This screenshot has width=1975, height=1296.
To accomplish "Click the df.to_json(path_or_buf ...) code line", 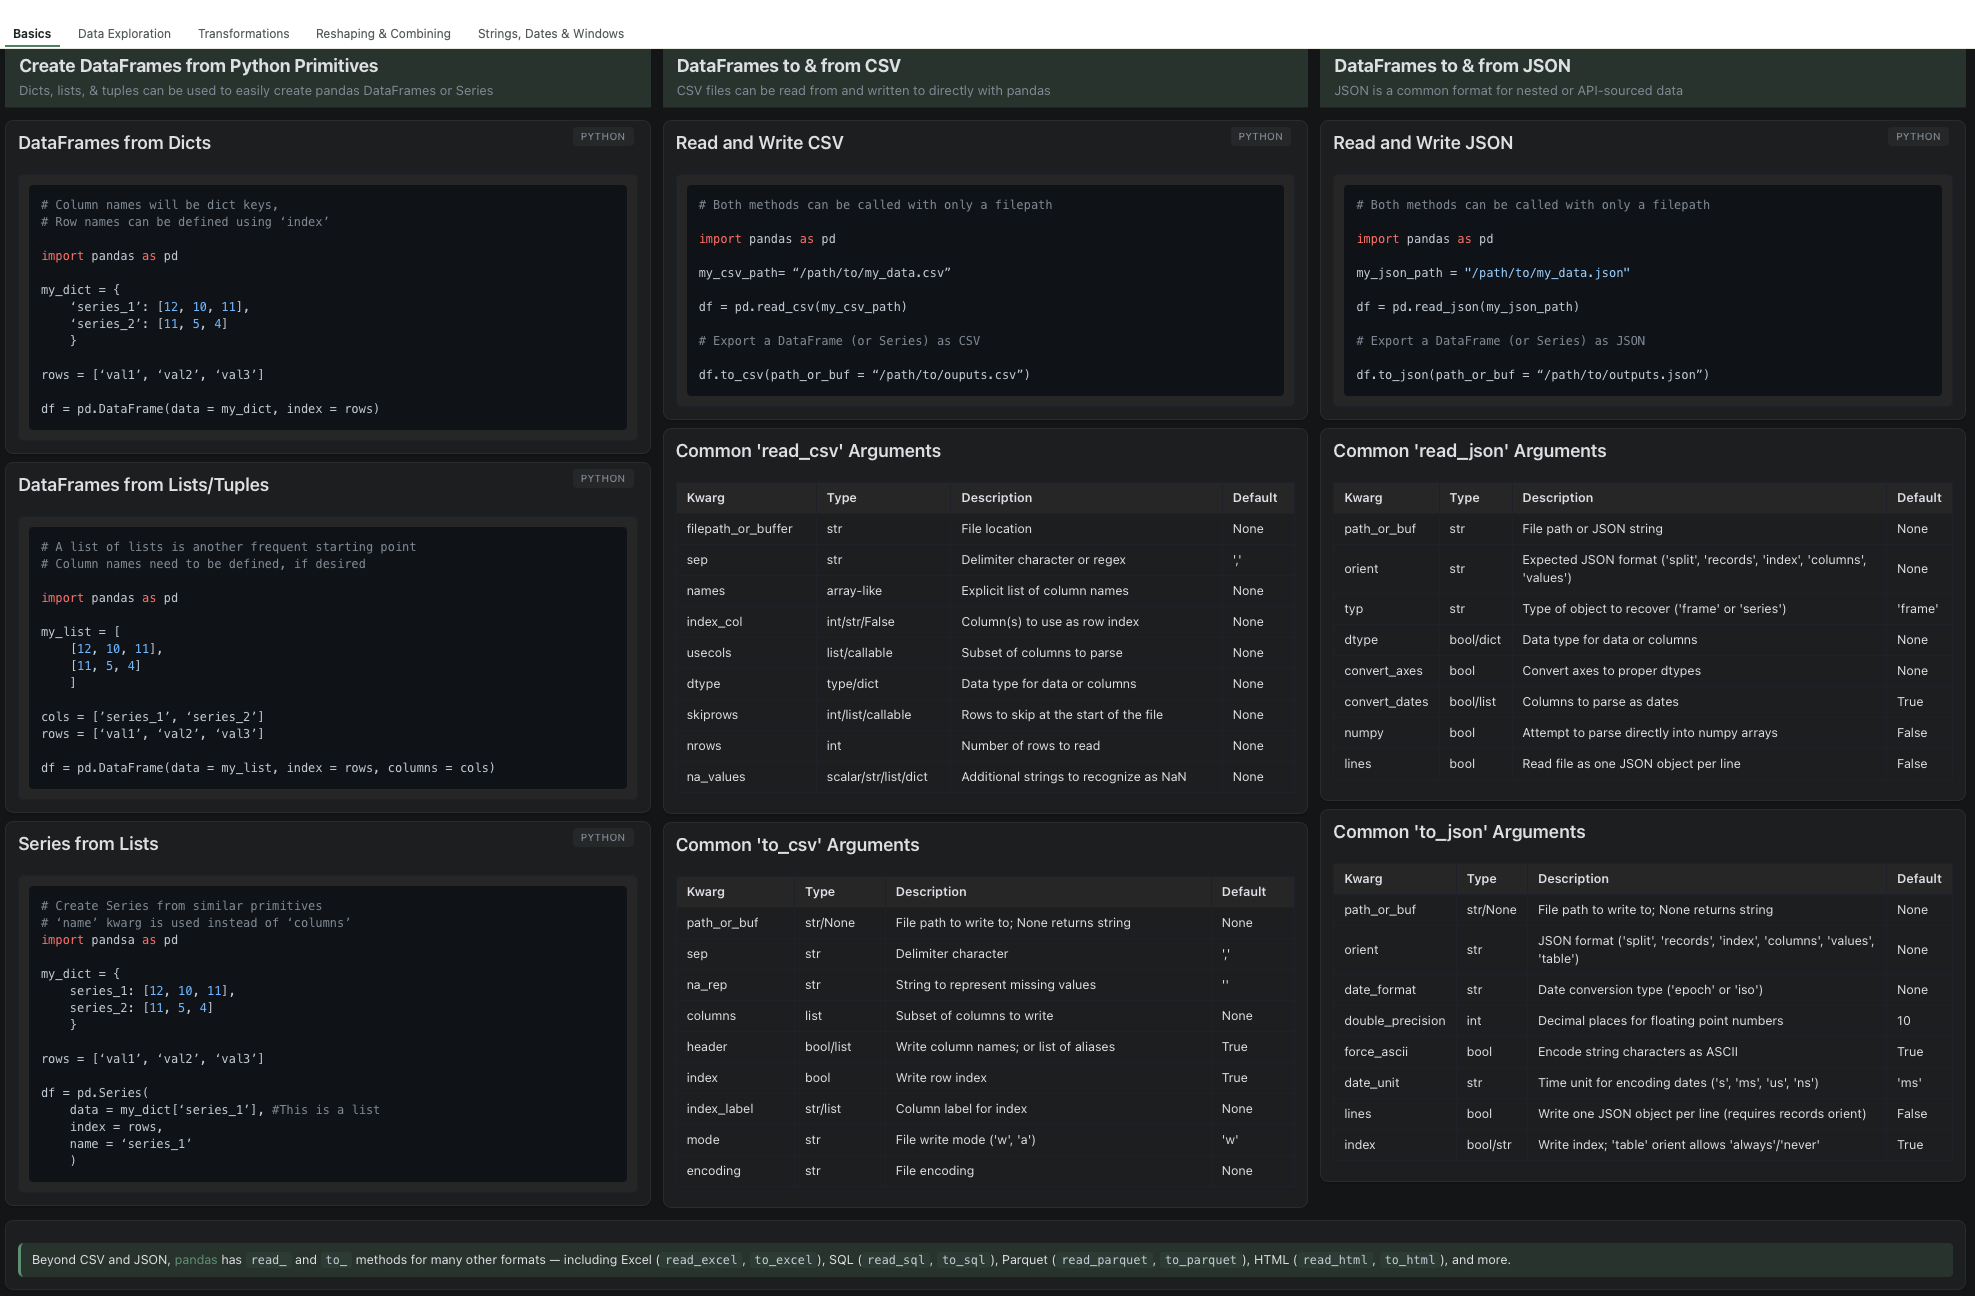I will (x=1533, y=375).
